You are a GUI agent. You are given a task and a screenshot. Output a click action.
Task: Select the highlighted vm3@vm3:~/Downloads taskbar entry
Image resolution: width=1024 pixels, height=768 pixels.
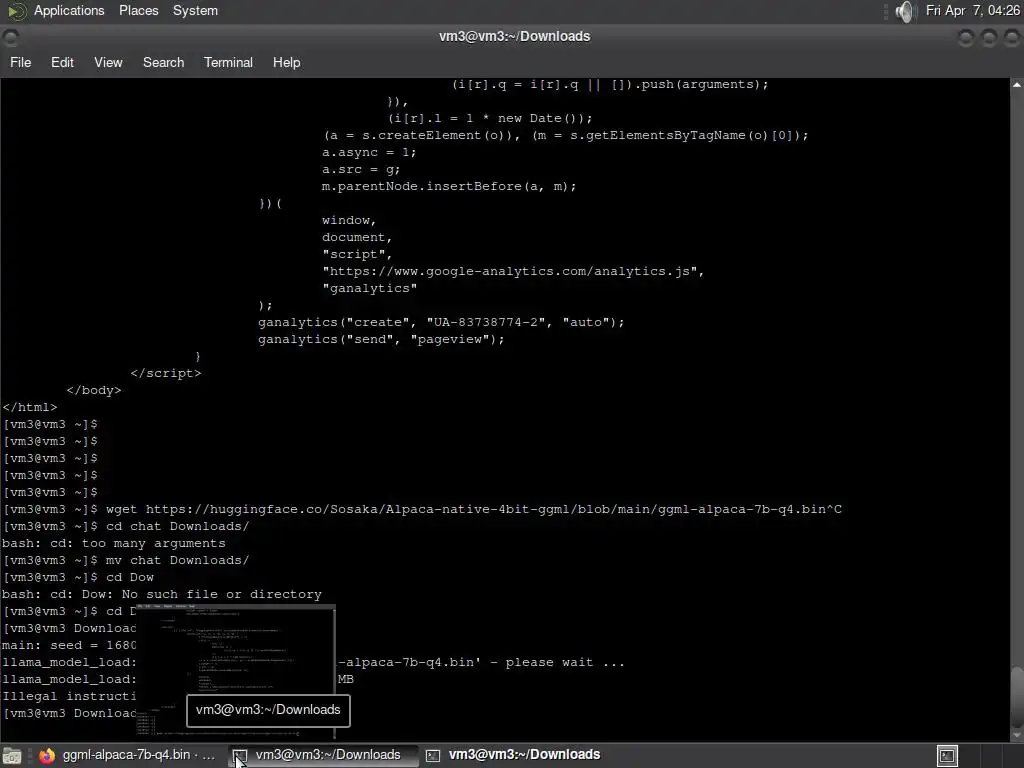coord(323,755)
